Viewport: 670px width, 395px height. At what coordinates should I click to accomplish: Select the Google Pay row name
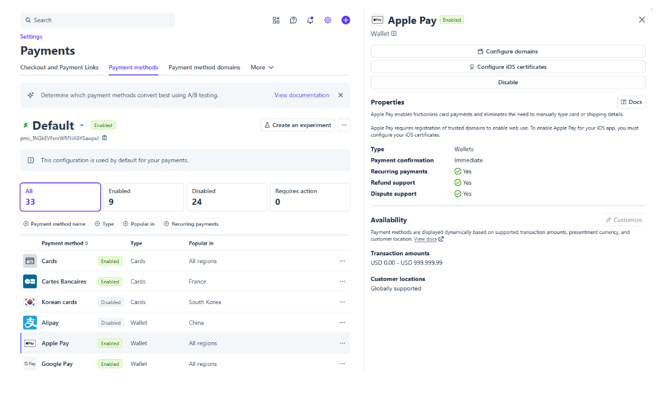[x=57, y=364]
